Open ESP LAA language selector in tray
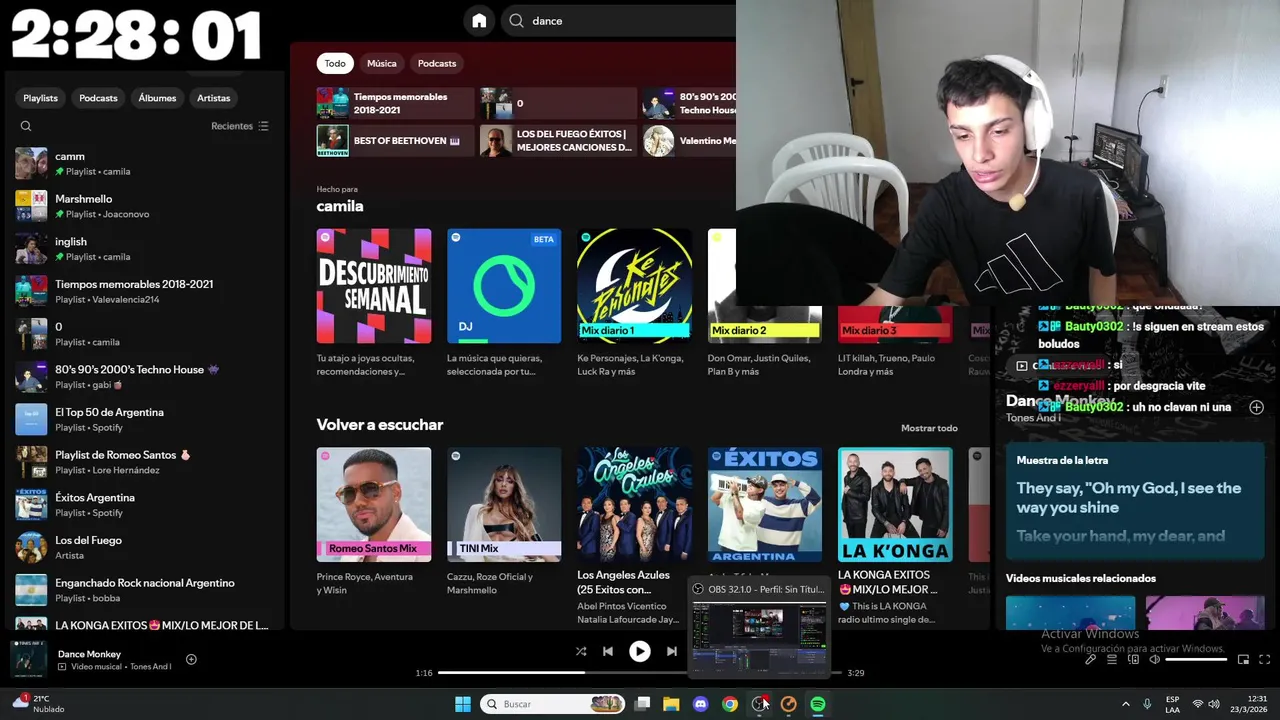 click(x=1172, y=704)
